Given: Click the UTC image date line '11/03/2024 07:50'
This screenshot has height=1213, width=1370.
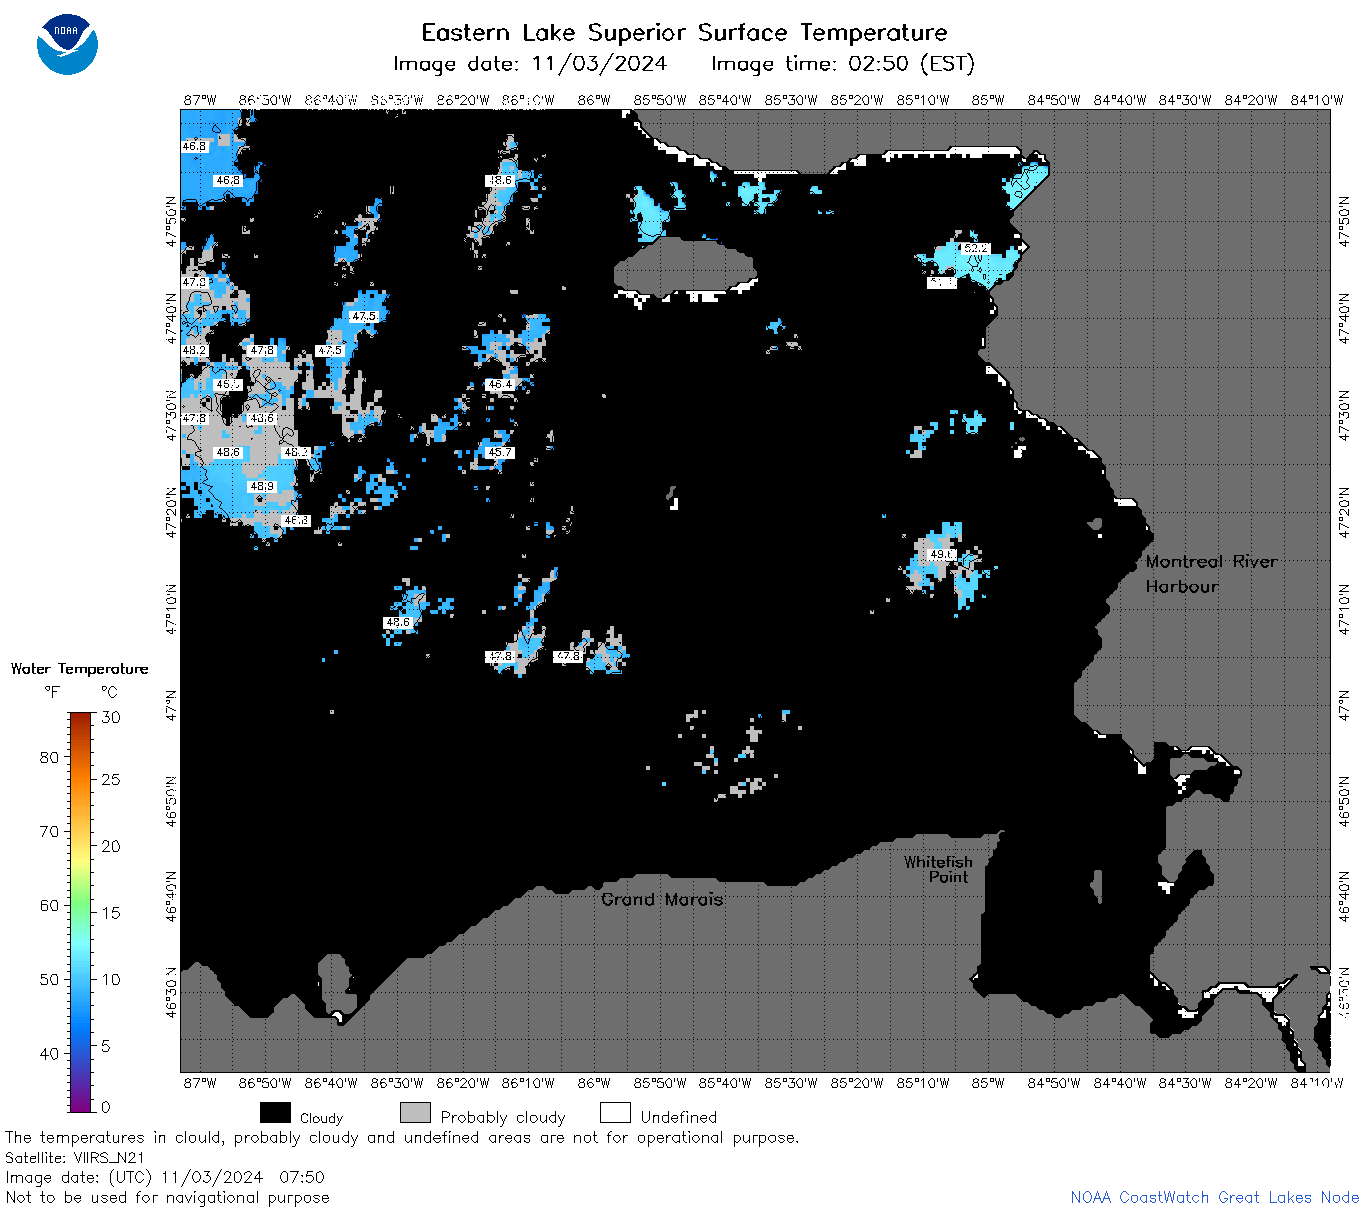Looking at the screenshot, I should point(165,1177).
